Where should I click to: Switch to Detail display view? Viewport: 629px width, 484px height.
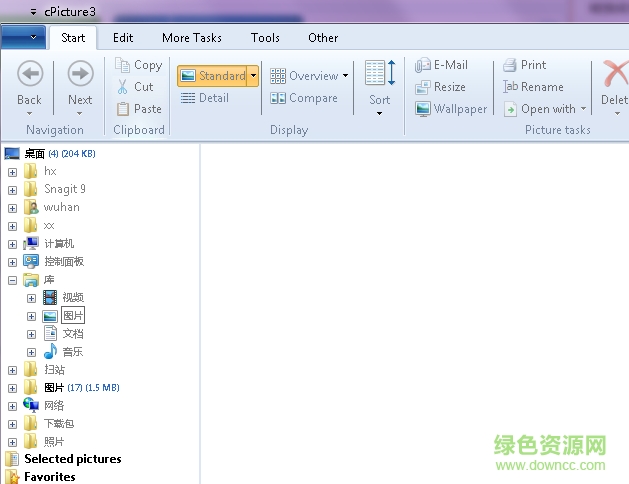(x=205, y=98)
